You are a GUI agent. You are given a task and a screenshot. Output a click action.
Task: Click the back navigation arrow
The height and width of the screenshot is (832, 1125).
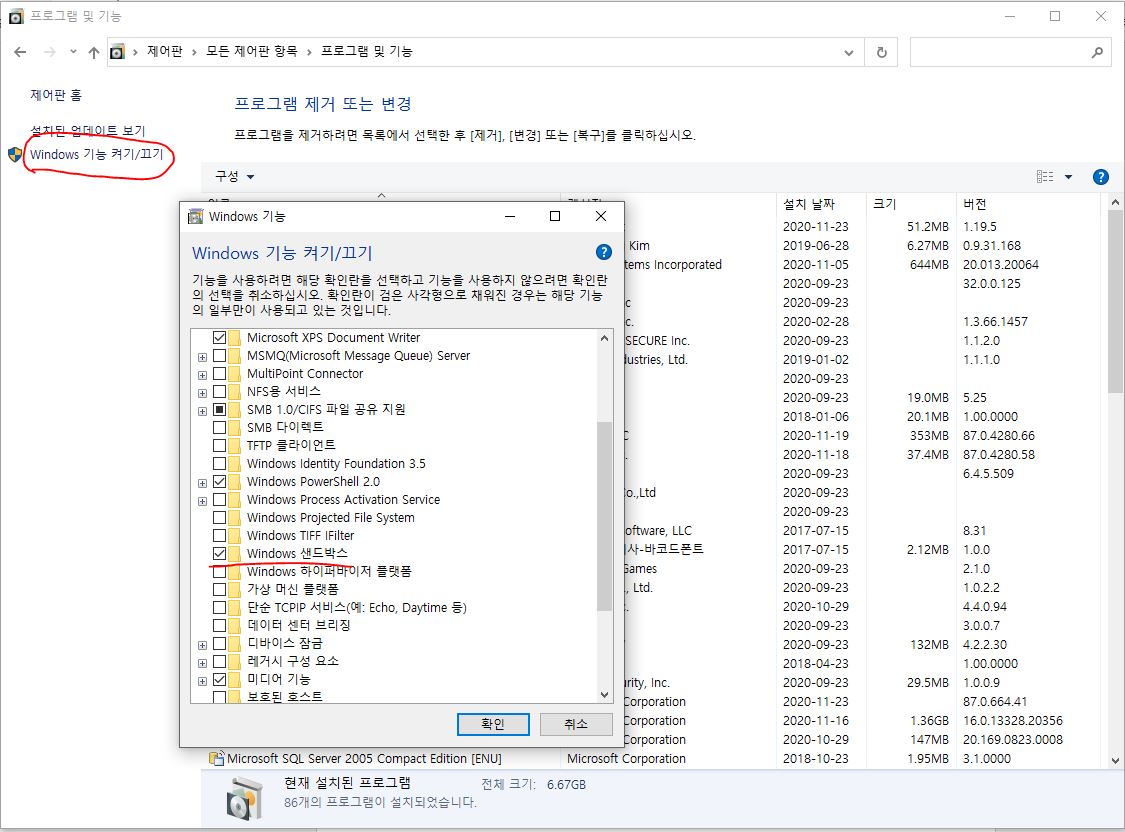pyautogui.click(x=20, y=52)
